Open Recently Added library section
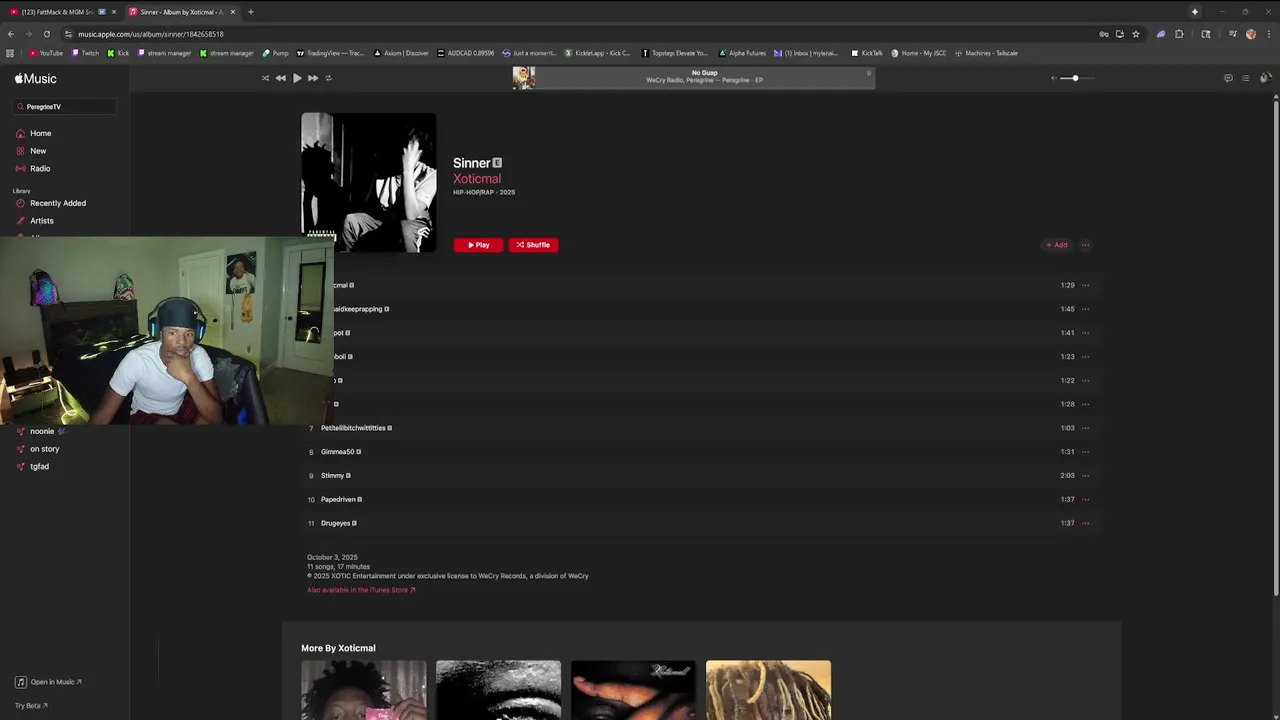 [57, 203]
